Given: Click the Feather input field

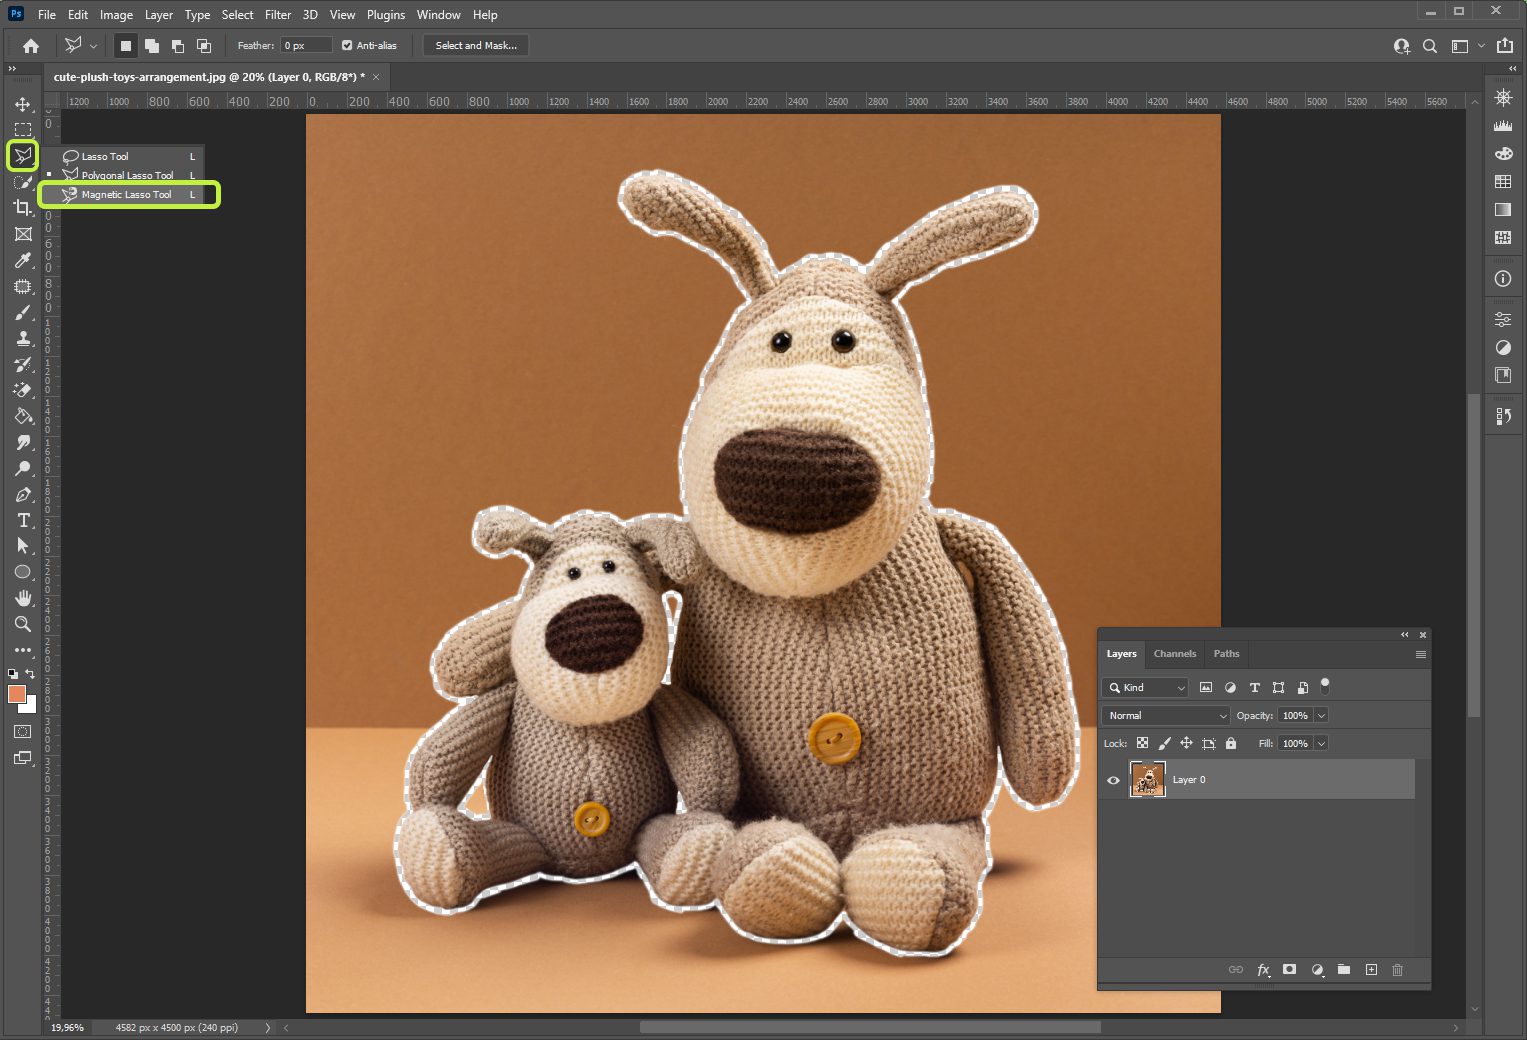Looking at the screenshot, I should point(306,46).
